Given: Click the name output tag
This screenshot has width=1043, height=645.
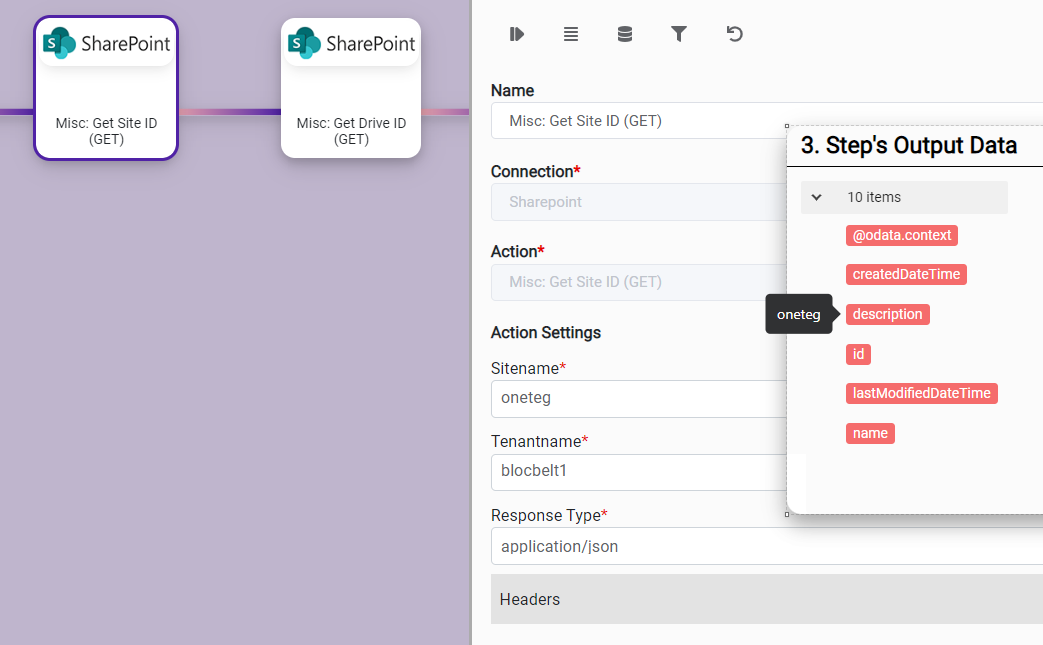Looking at the screenshot, I should pyautogui.click(x=870, y=434).
